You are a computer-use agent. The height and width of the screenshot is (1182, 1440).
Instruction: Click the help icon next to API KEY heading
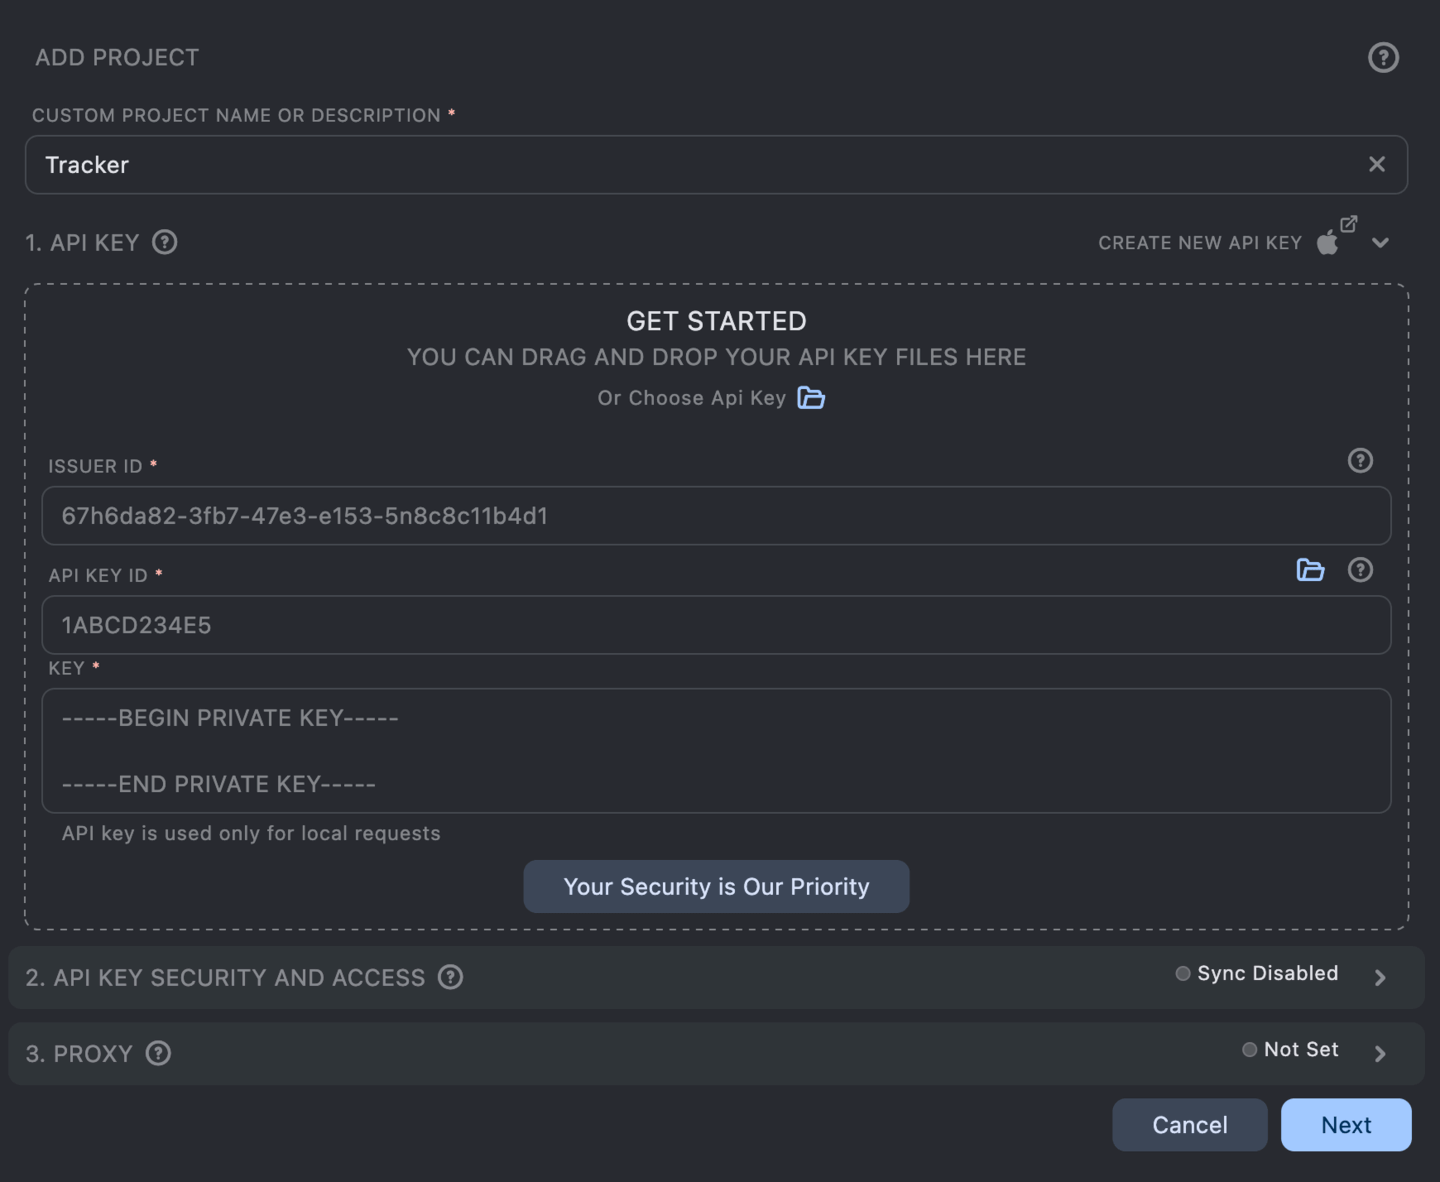[164, 242]
